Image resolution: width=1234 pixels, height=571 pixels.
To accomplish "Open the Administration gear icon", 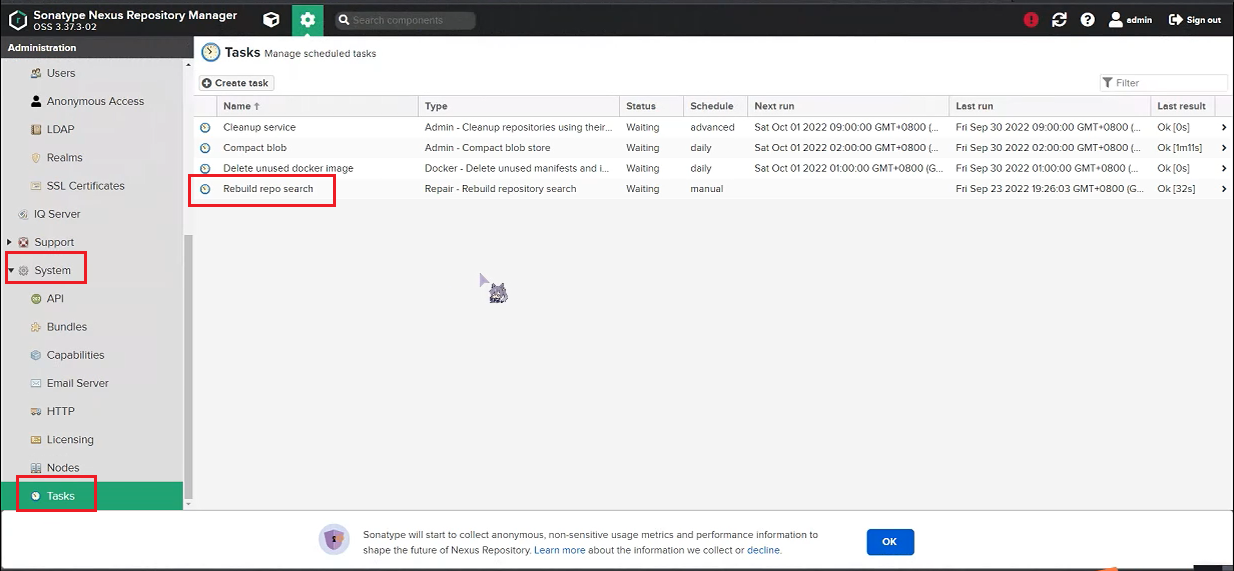I will pos(307,20).
